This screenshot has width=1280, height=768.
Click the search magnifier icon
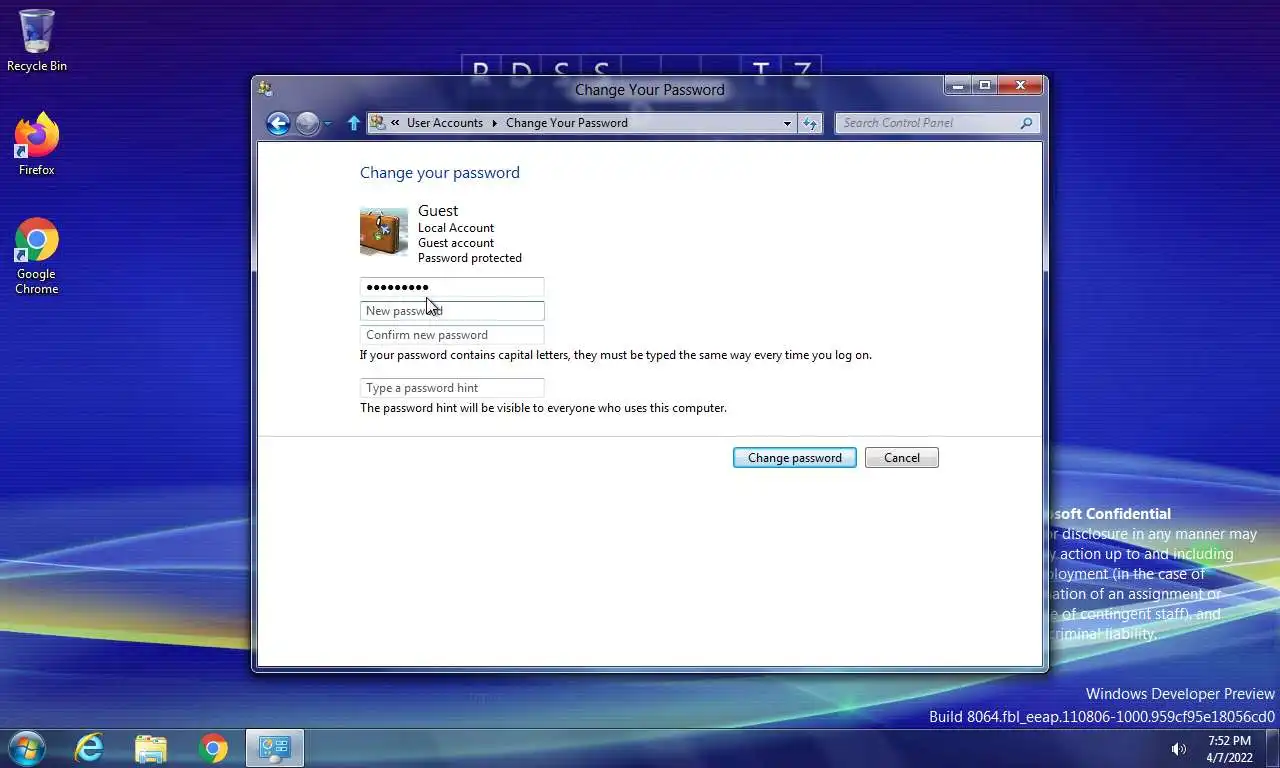point(1026,123)
